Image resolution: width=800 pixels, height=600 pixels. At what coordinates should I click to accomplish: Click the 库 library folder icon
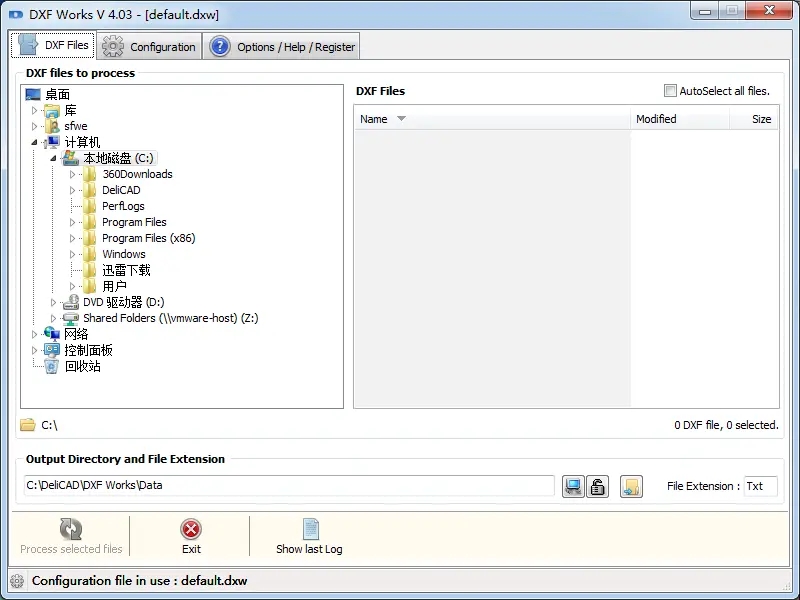(52, 110)
